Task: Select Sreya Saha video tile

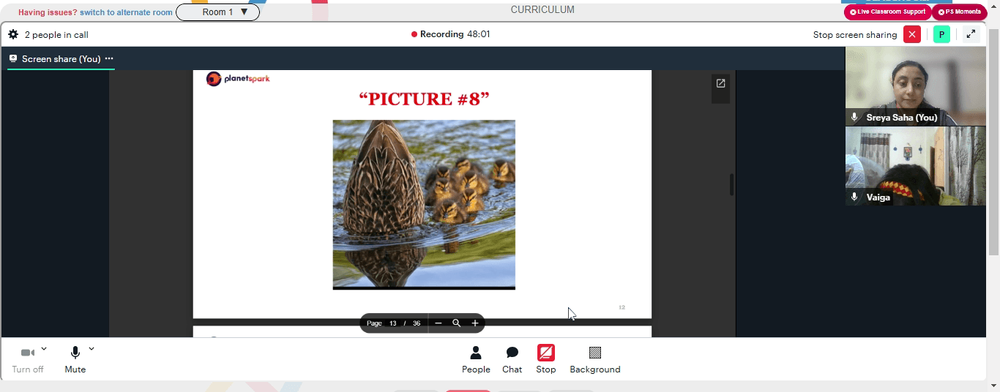Action: pyautogui.click(x=915, y=86)
